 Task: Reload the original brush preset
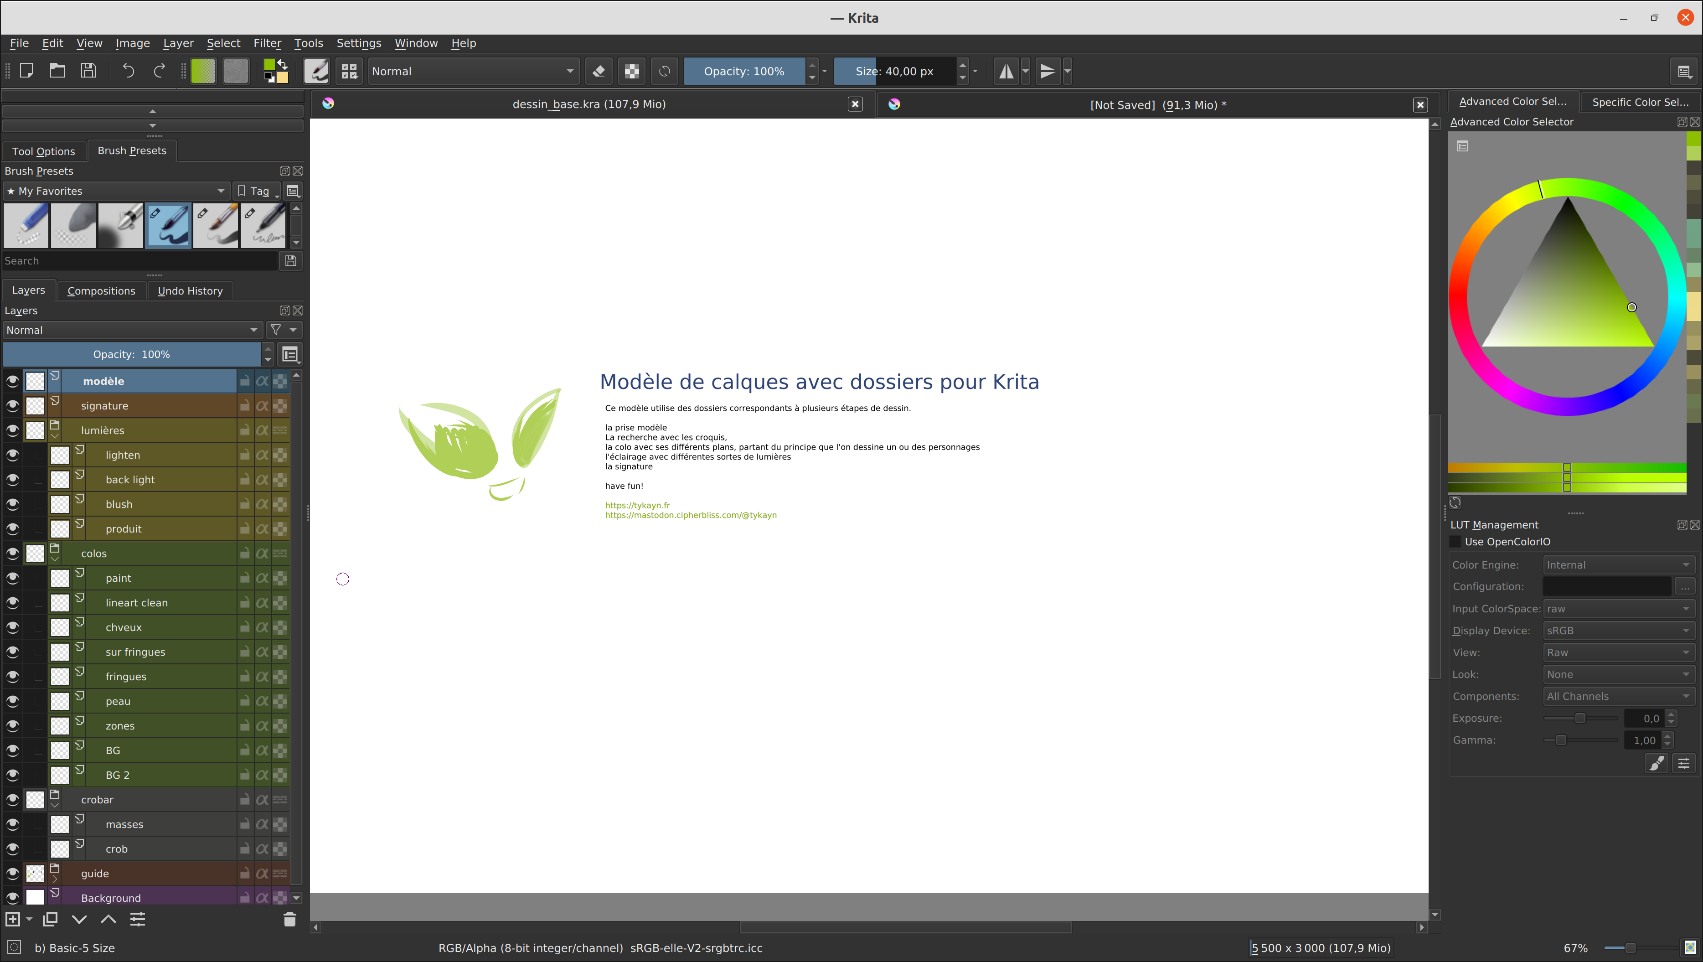tap(665, 71)
